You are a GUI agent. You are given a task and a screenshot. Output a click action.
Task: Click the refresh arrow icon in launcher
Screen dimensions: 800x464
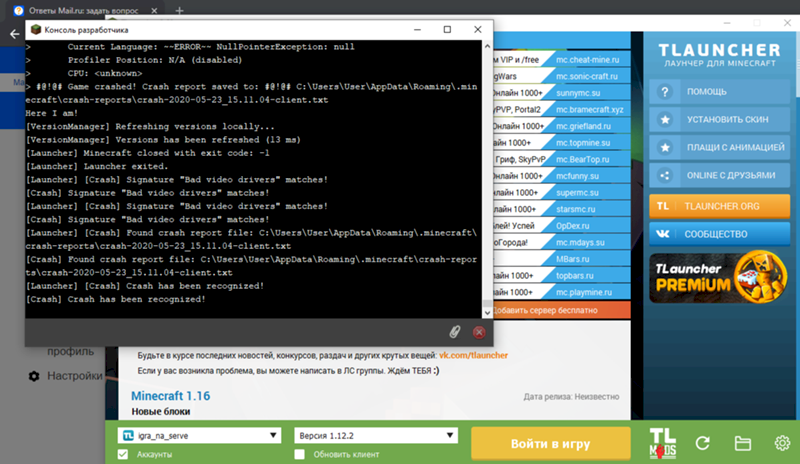pyautogui.click(x=703, y=443)
